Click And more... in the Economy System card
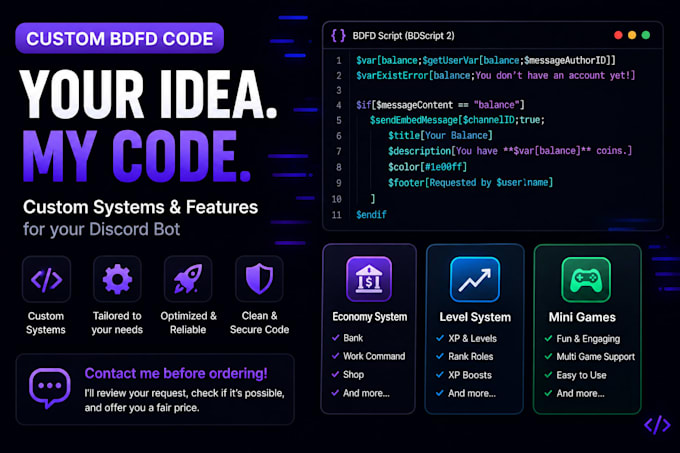The height and width of the screenshot is (453, 680). pos(366,393)
